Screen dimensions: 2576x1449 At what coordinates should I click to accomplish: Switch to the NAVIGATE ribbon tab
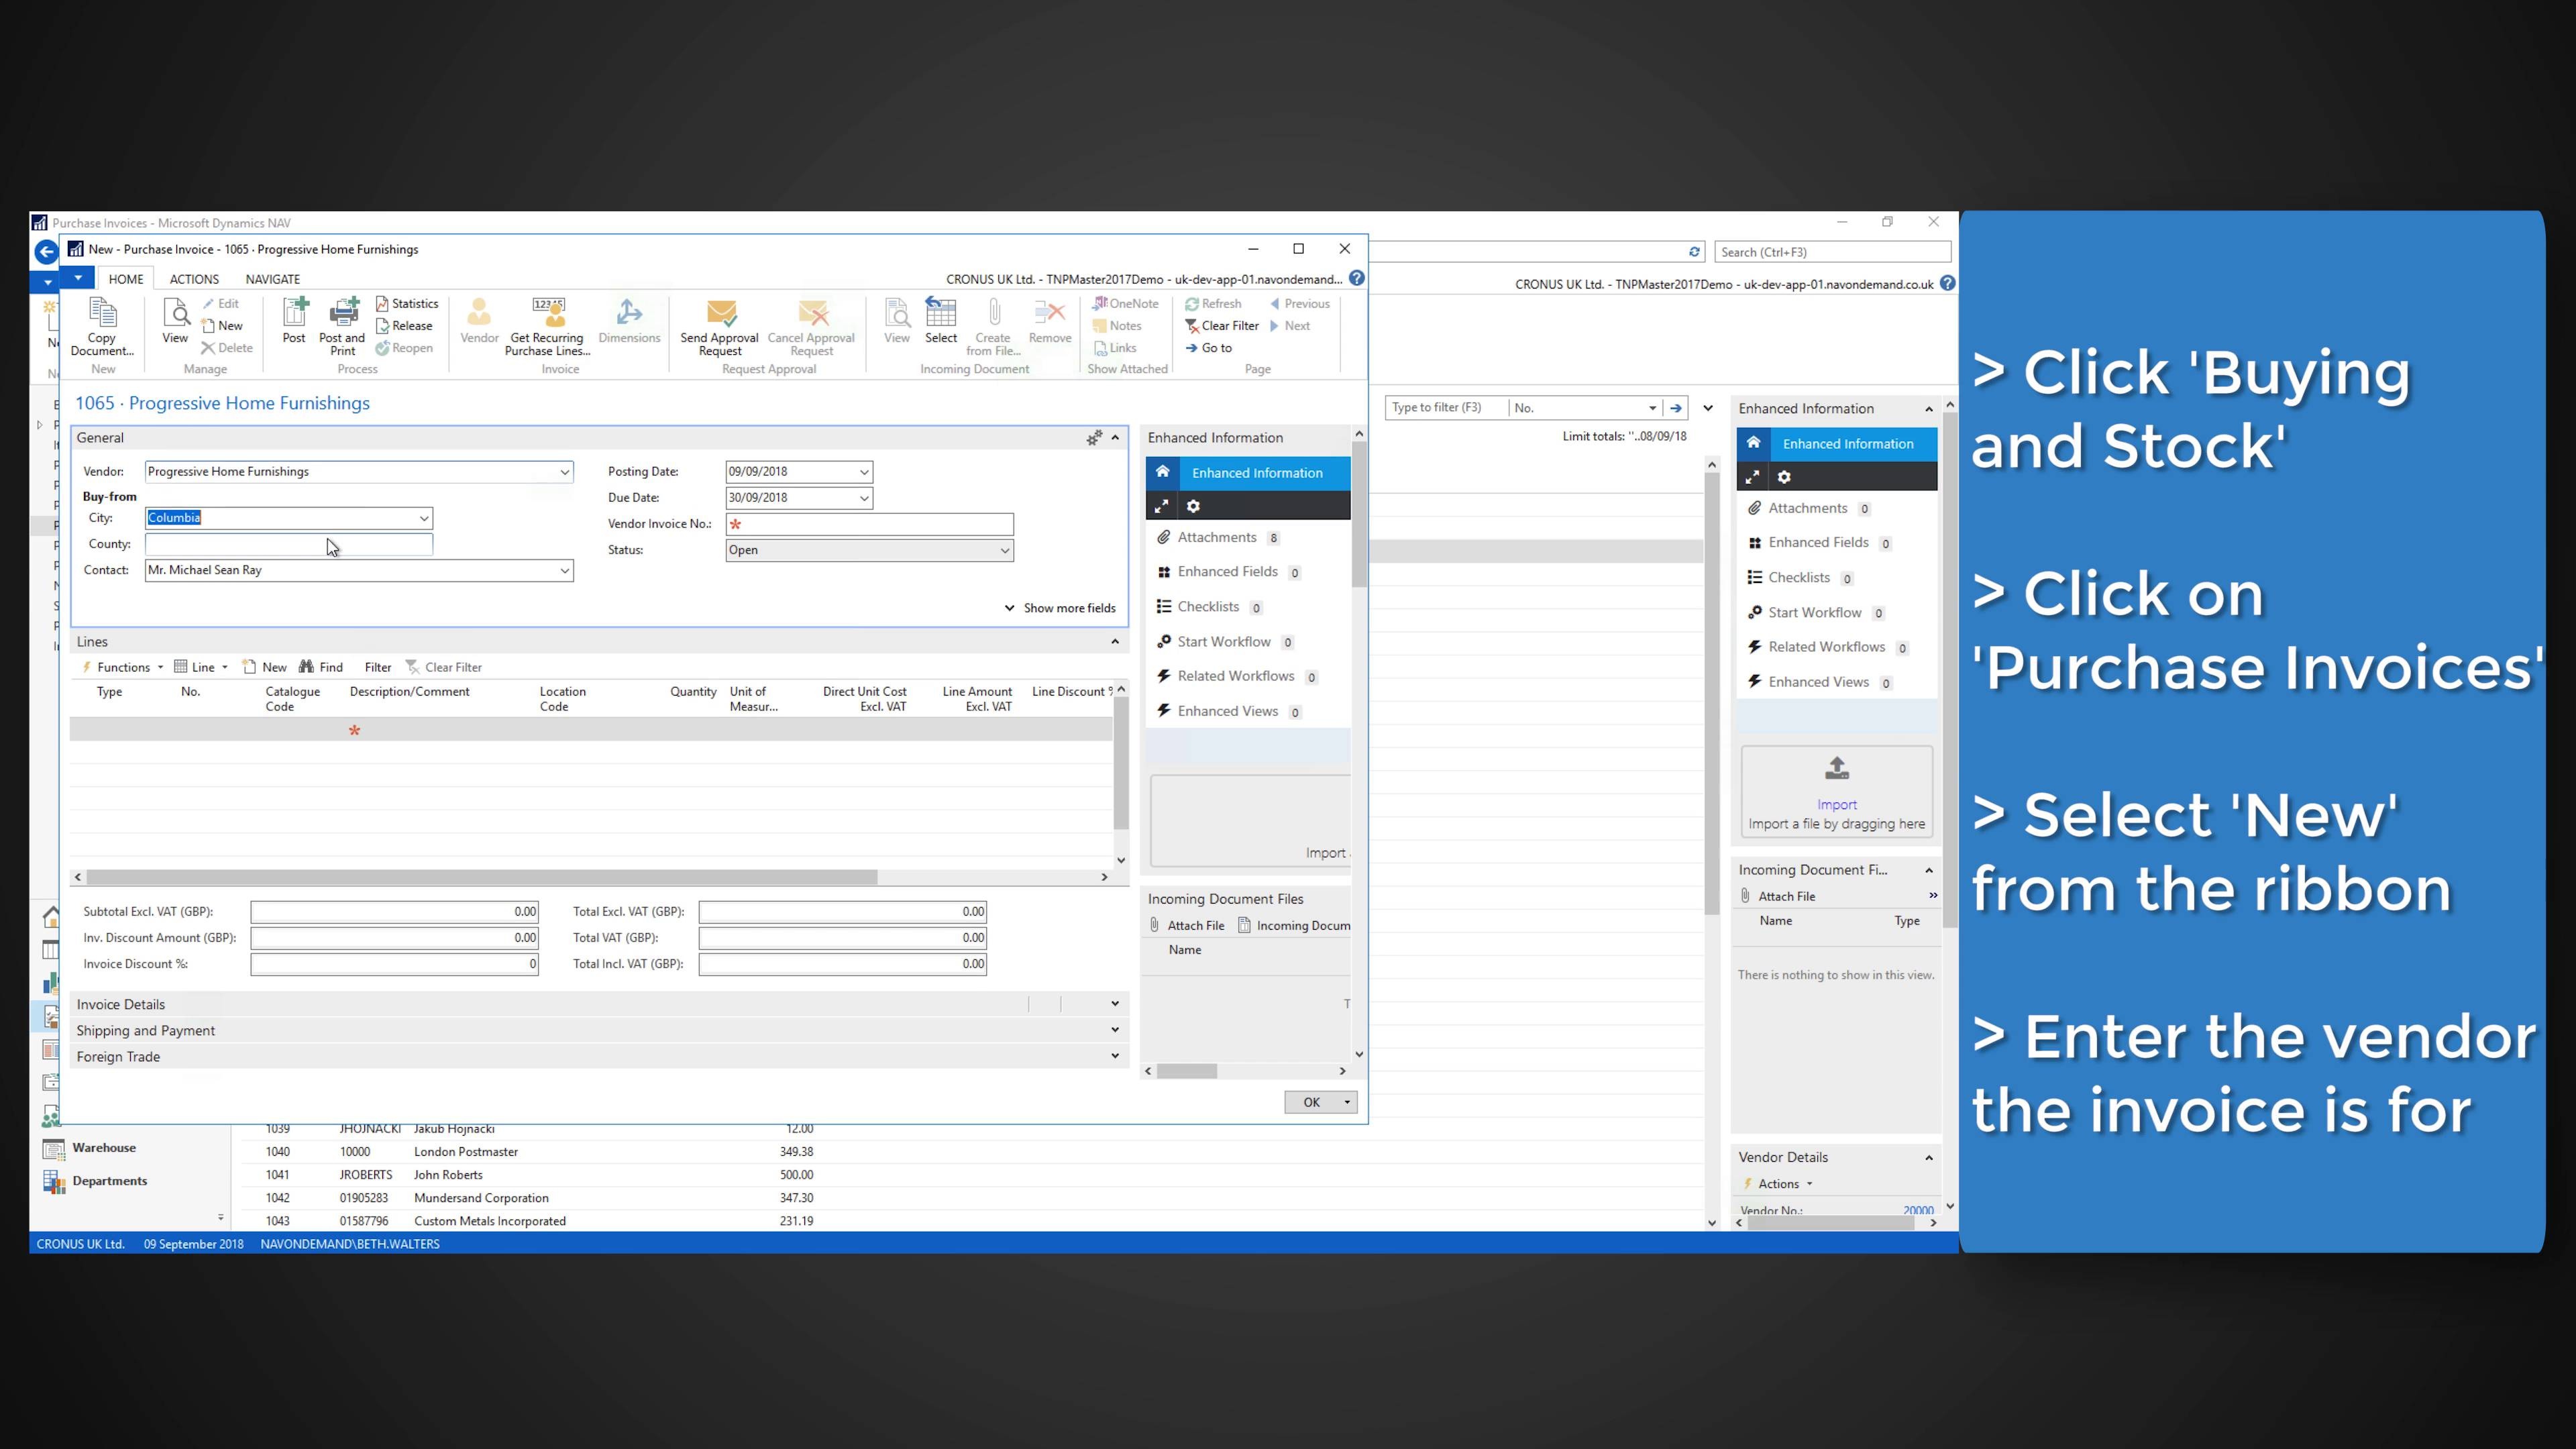click(x=271, y=279)
